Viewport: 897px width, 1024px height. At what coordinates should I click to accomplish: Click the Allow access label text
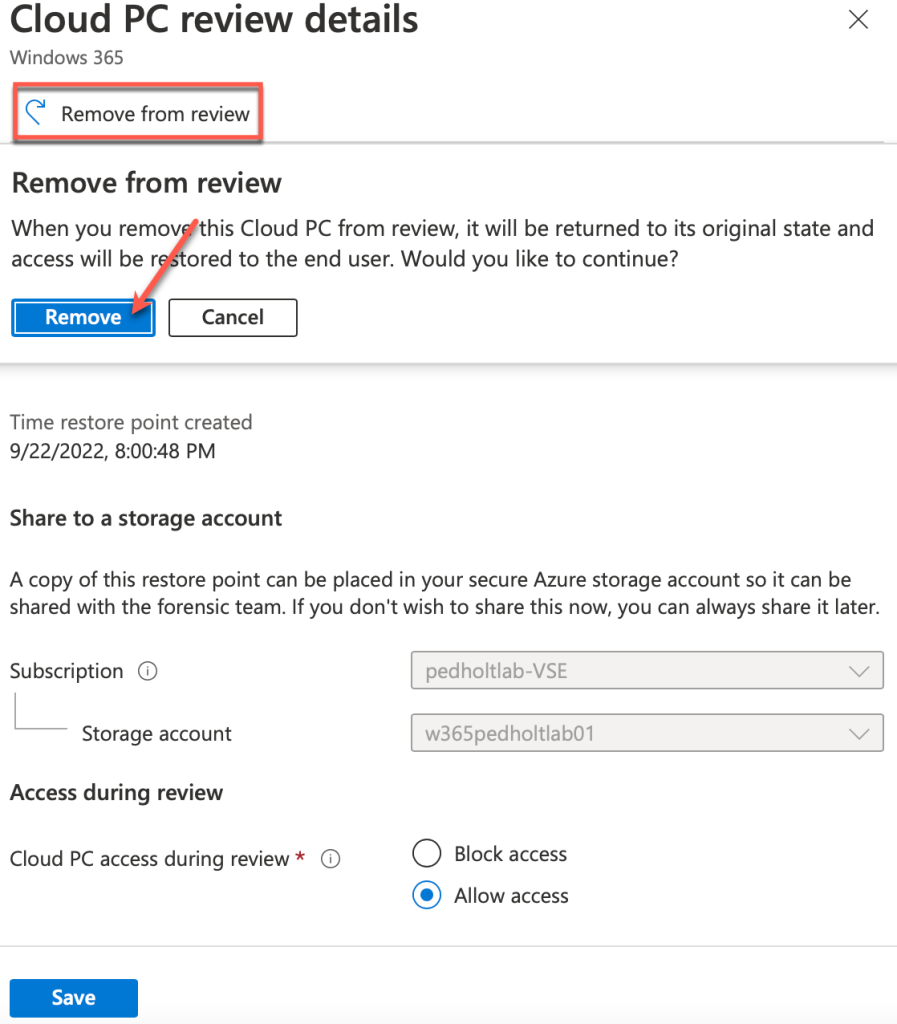pos(511,895)
